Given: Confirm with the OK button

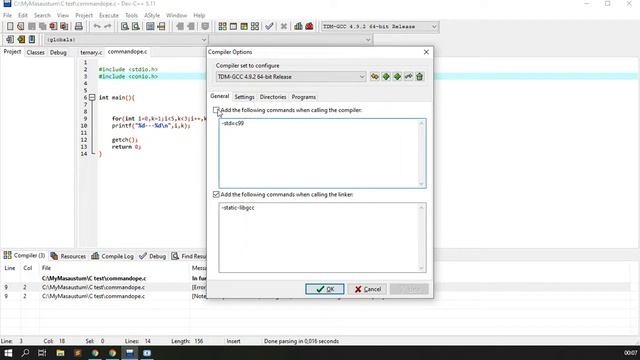Looking at the screenshot, I should tap(324, 289).
